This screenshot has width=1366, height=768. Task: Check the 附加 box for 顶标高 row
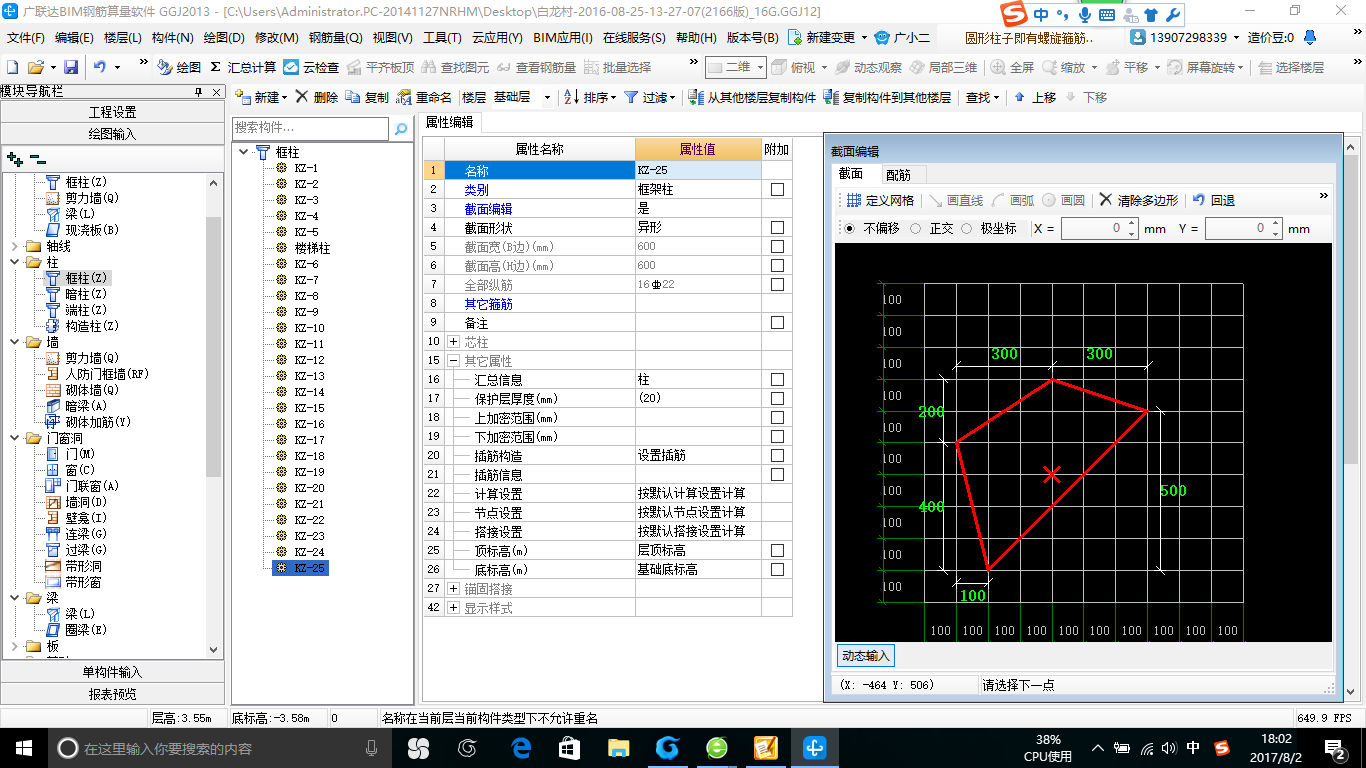pos(777,550)
